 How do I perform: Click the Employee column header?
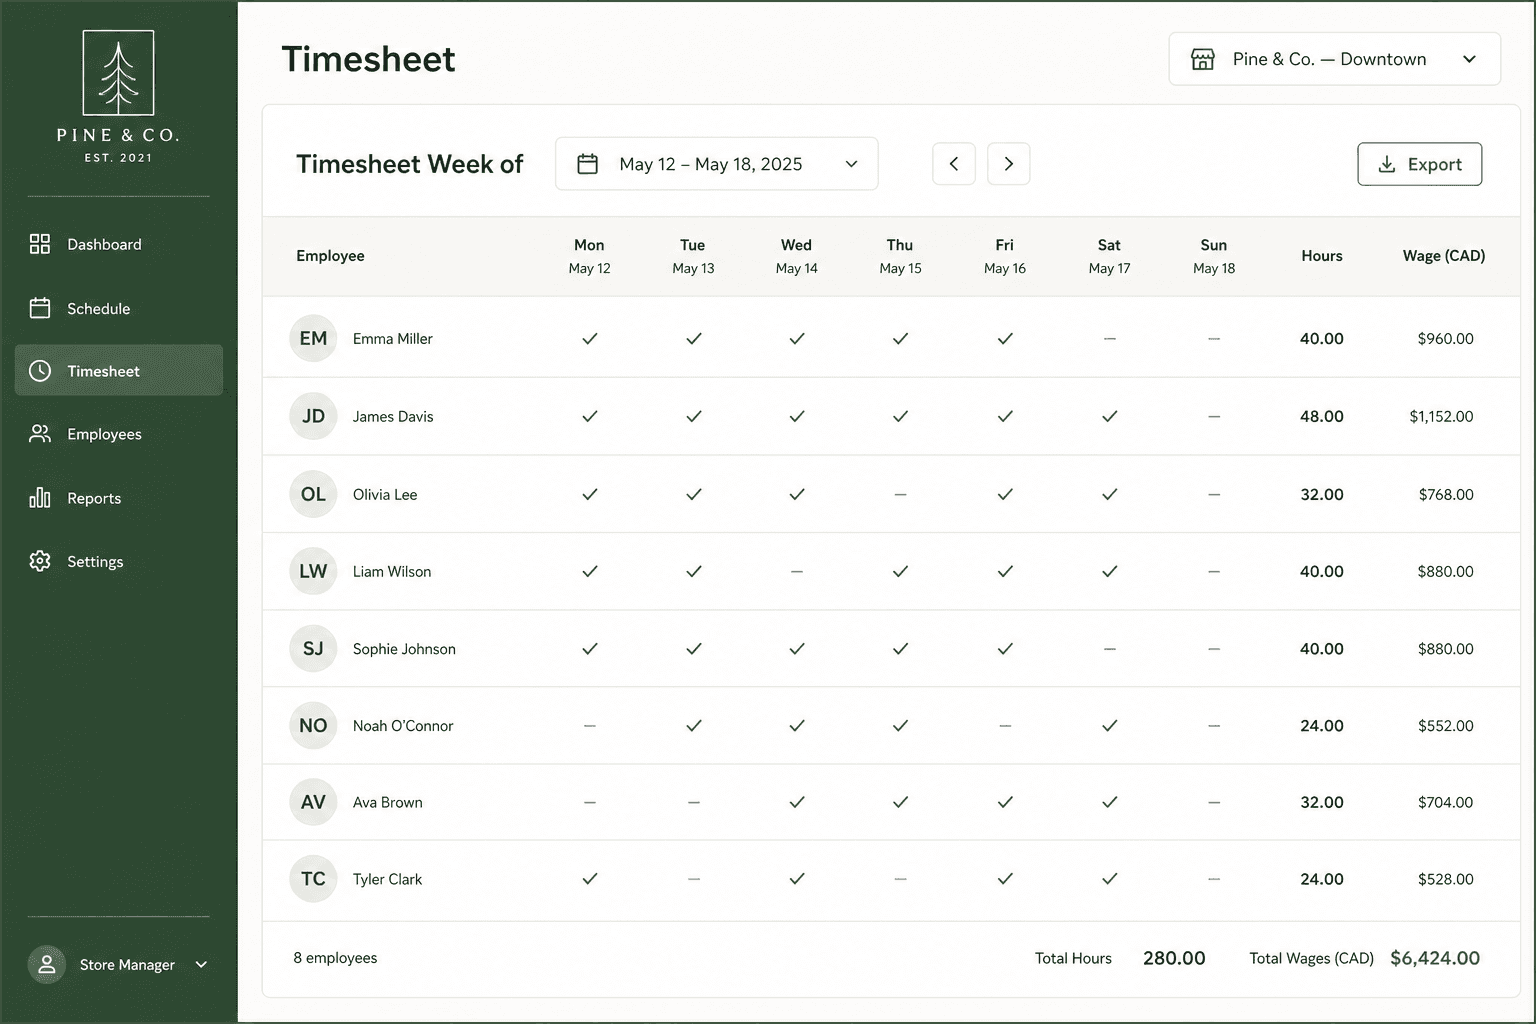pyautogui.click(x=330, y=256)
